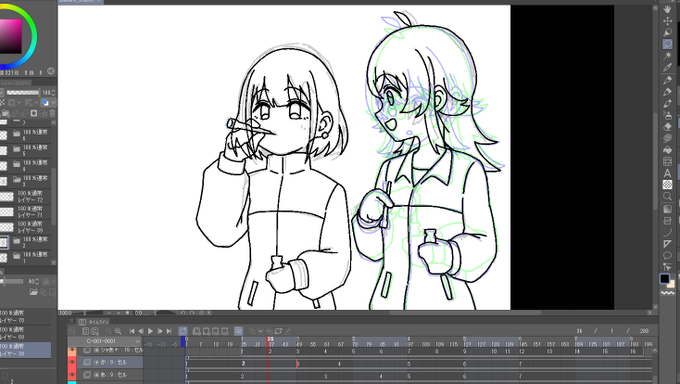This screenshot has height=384, width=680.
Task: Go to the last frame in timeline
Action: pos(169,331)
